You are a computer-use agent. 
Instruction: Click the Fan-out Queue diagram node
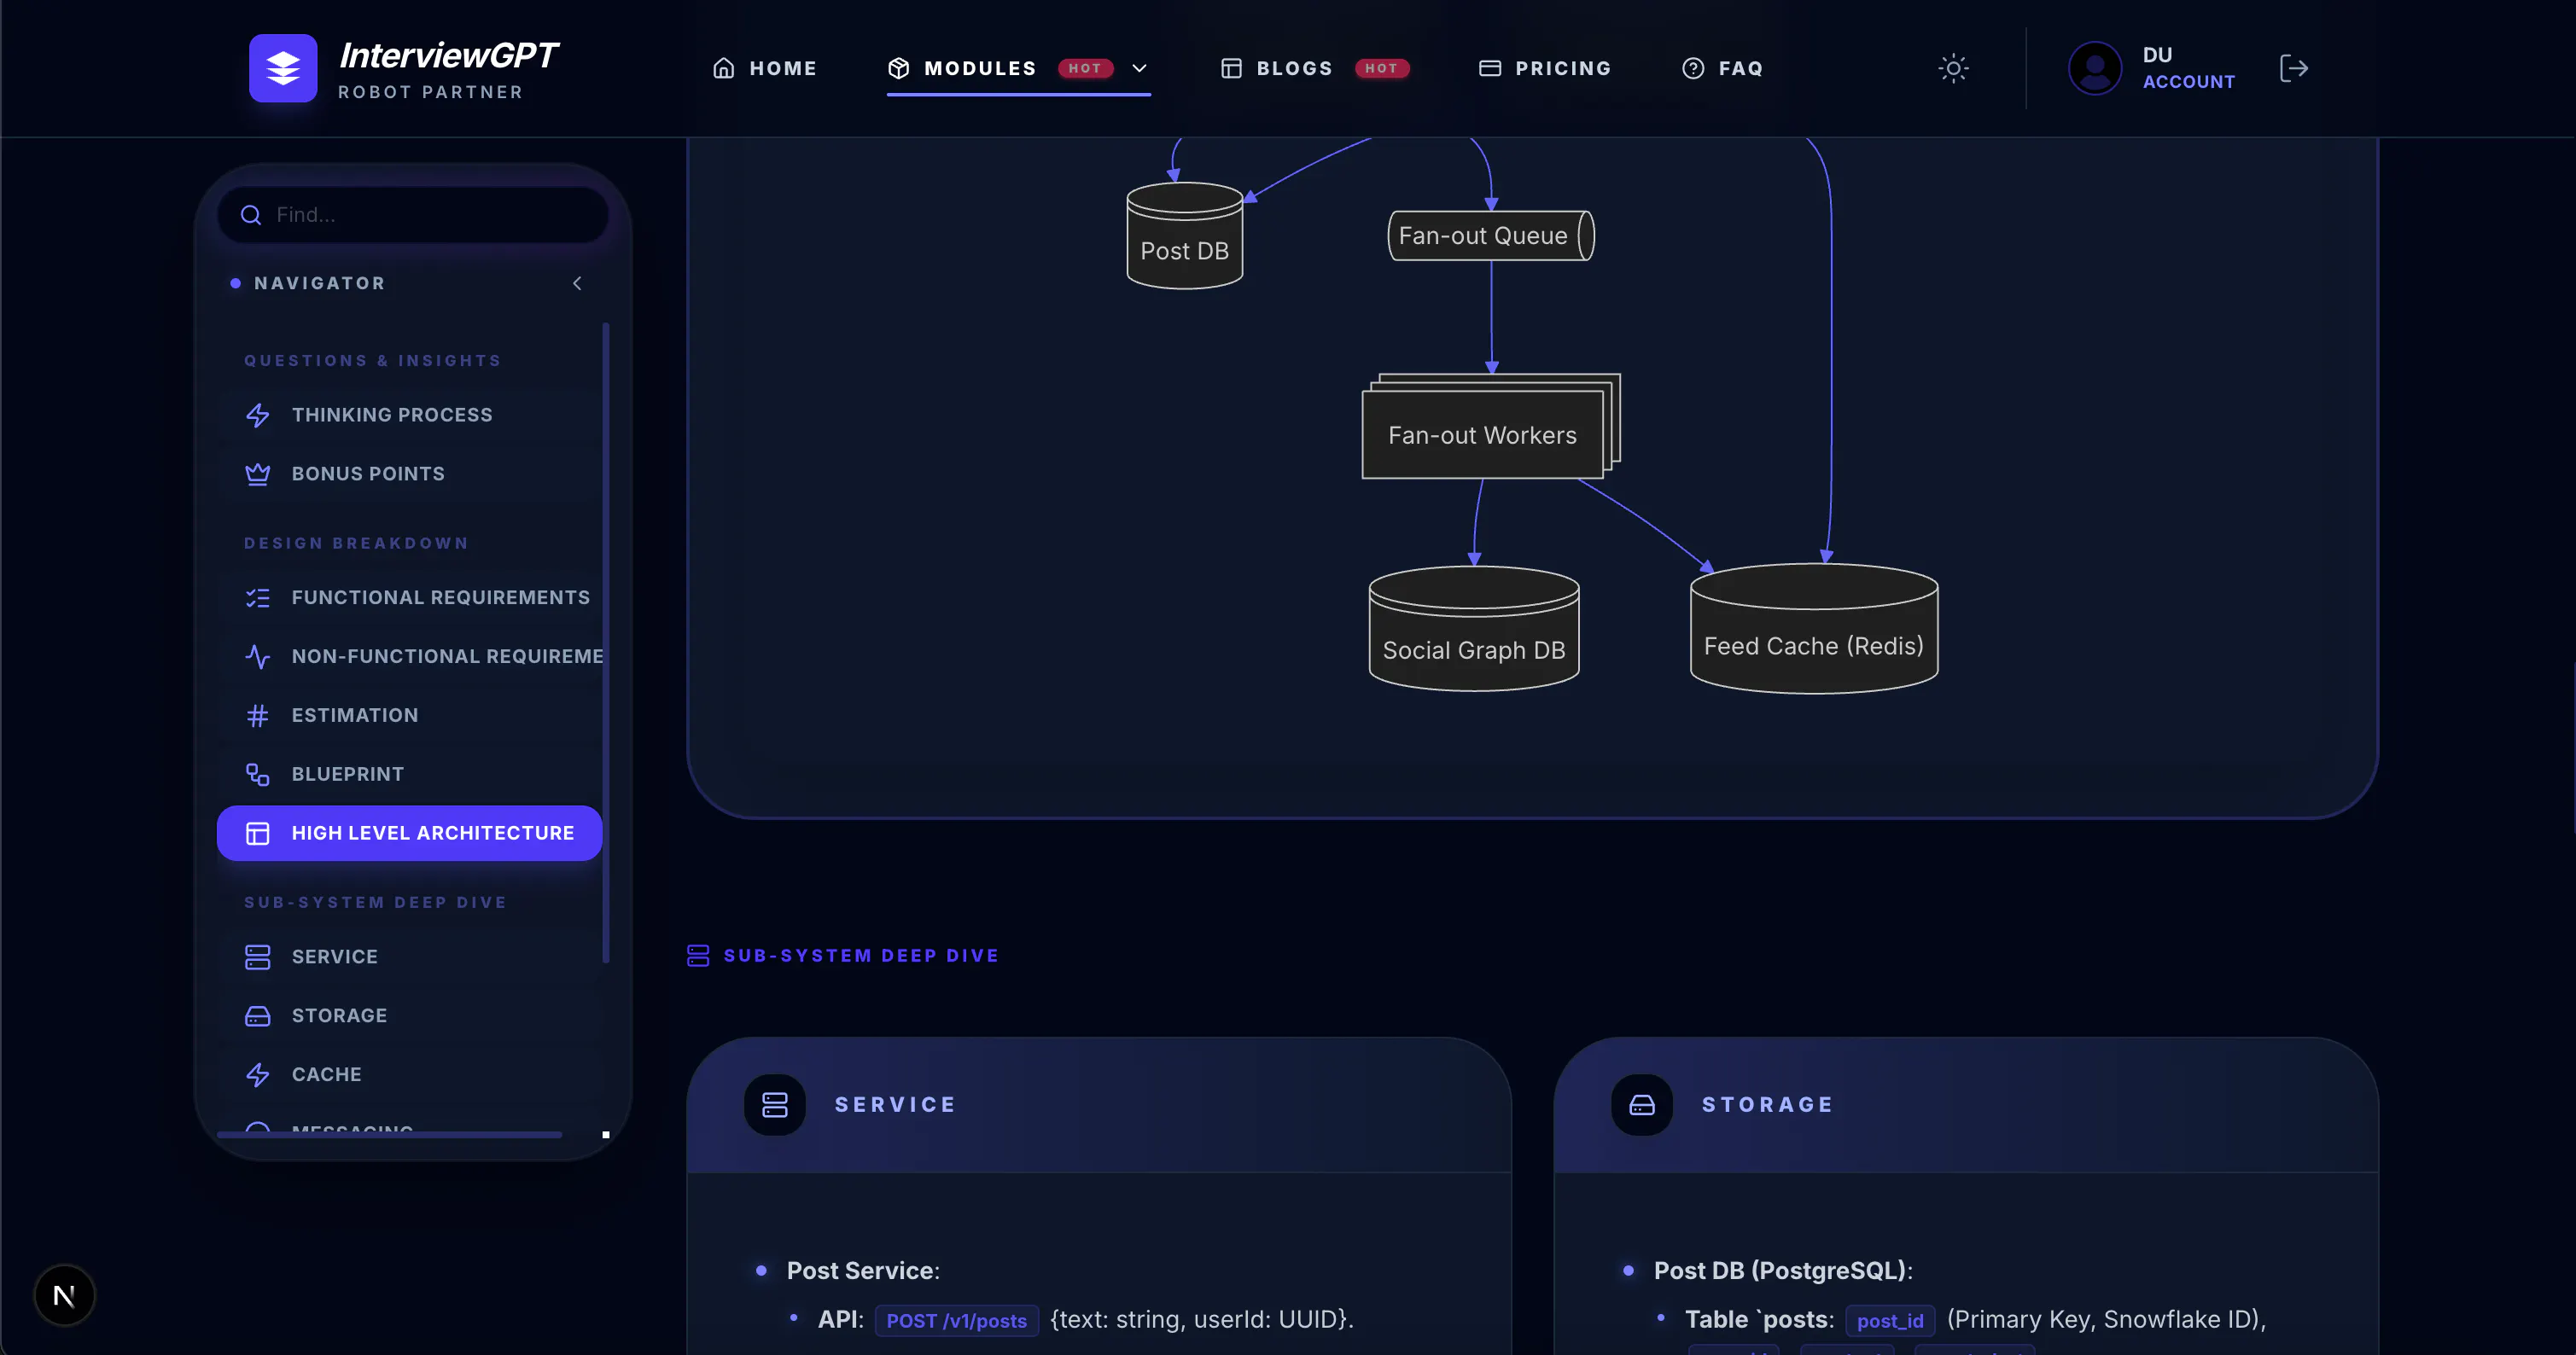(1491, 236)
